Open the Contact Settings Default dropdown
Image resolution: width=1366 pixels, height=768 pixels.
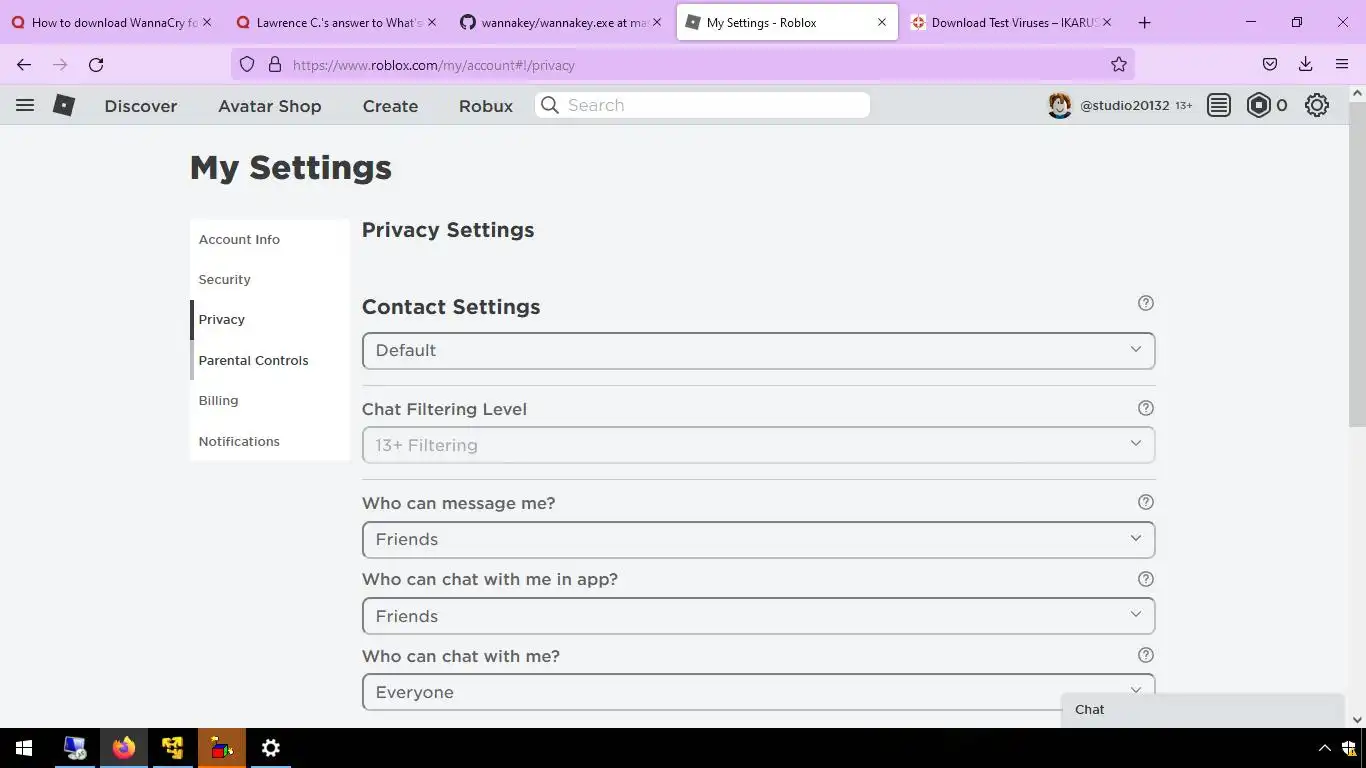[758, 350]
